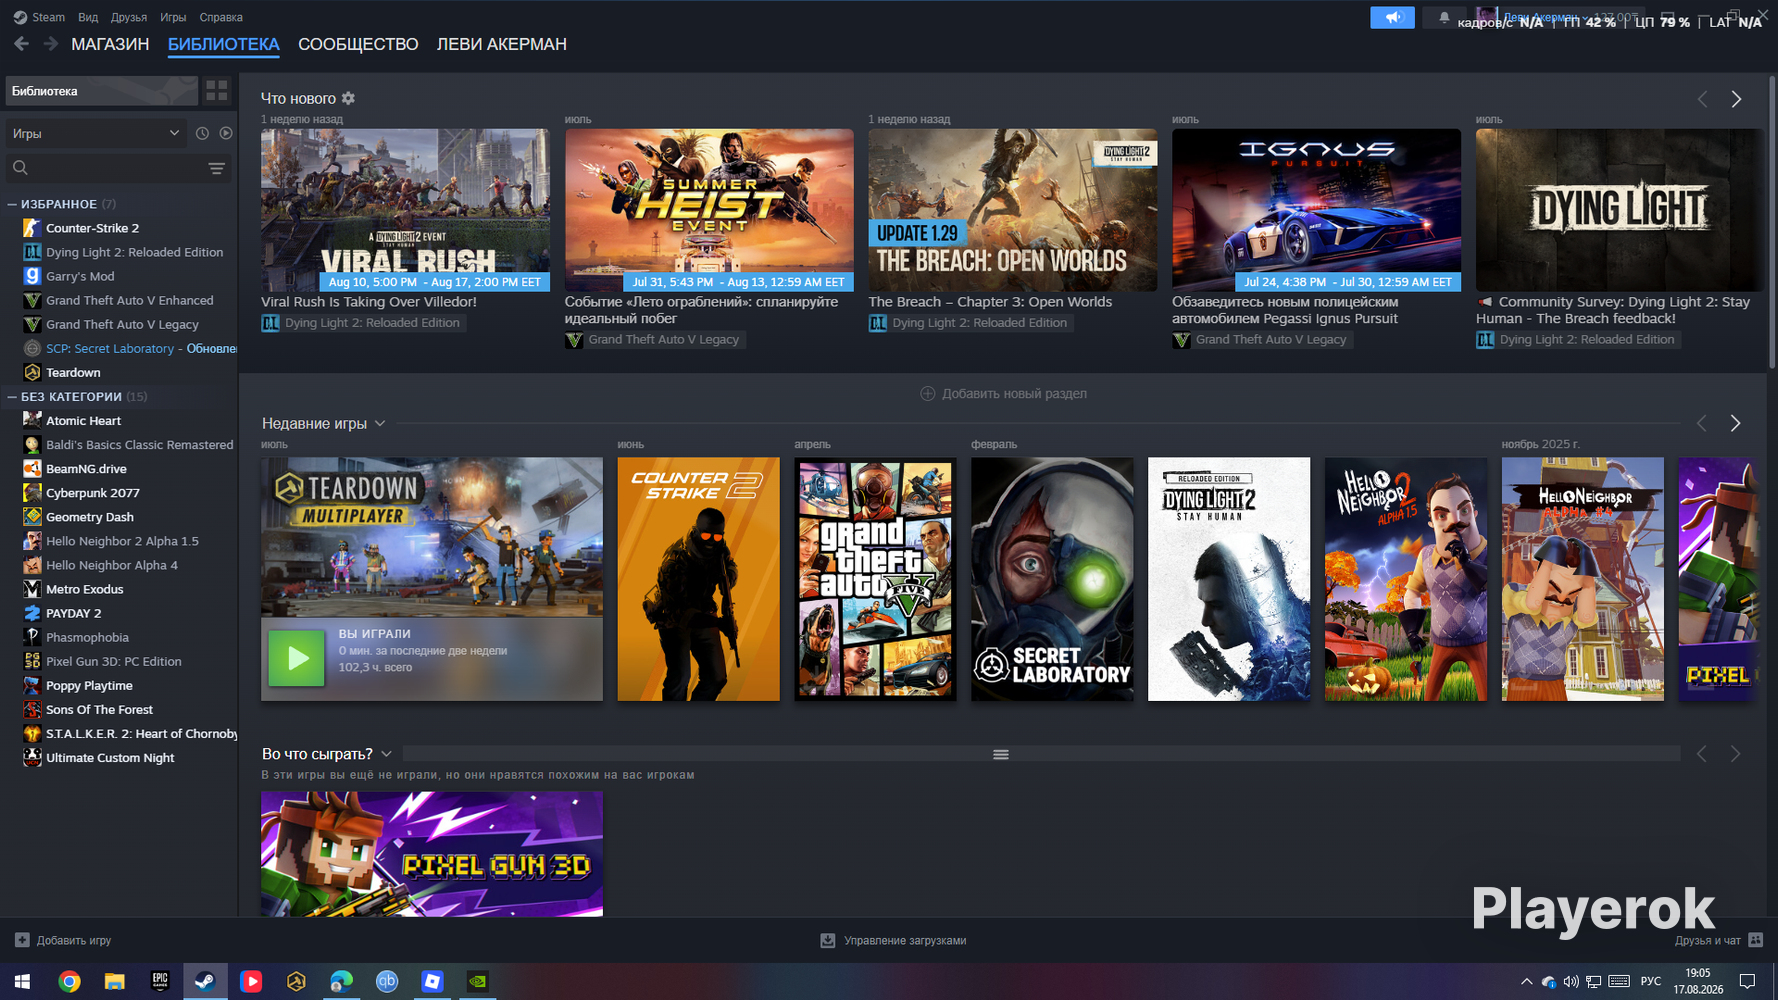
Task: Open the Игры type dropdown
Action: [95, 133]
